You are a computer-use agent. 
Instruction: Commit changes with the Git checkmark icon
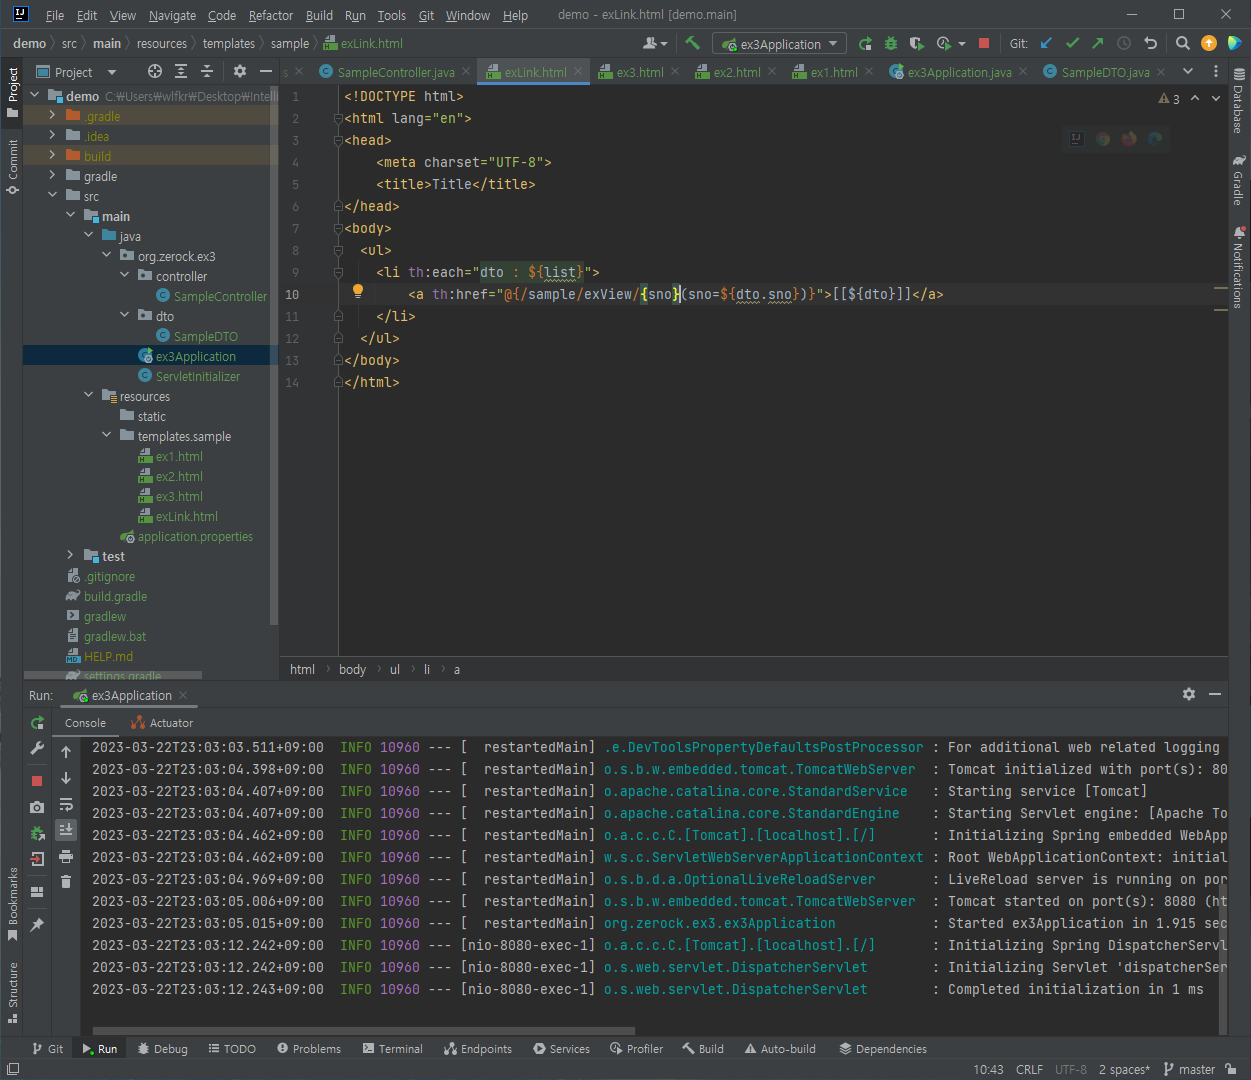(x=1072, y=43)
